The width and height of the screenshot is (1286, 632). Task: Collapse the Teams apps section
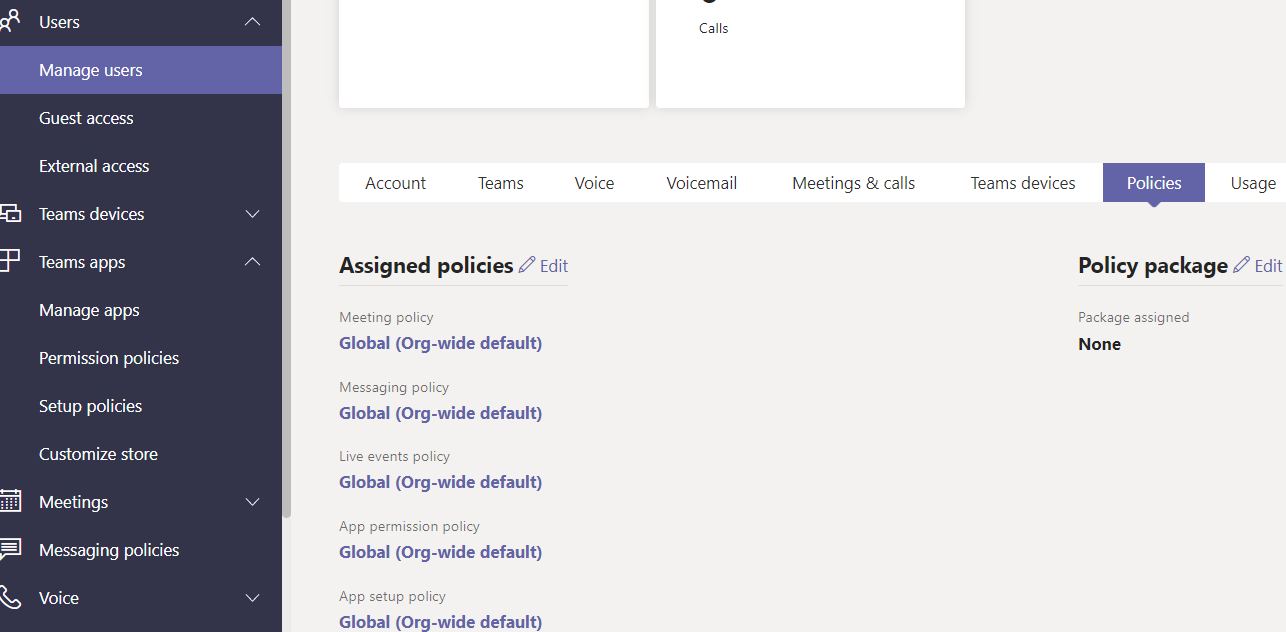tap(252, 262)
